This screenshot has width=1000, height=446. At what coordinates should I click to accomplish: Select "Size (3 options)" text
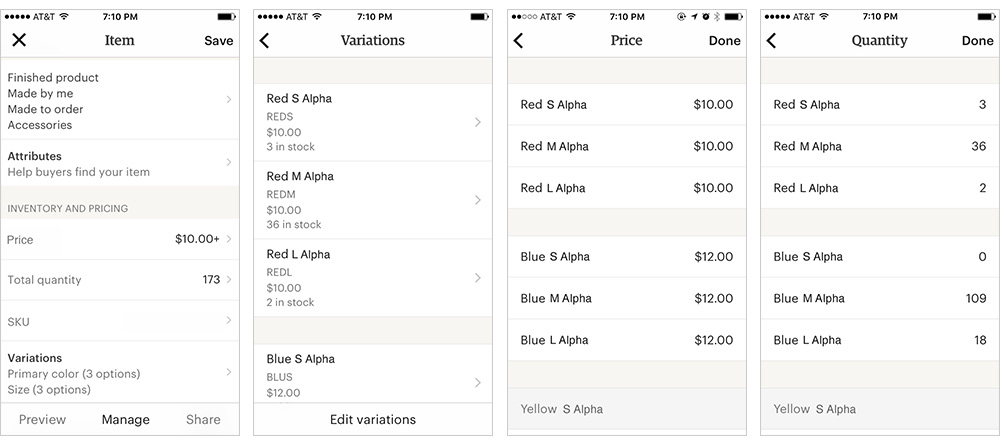pyautogui.click(x=49, y=390)
